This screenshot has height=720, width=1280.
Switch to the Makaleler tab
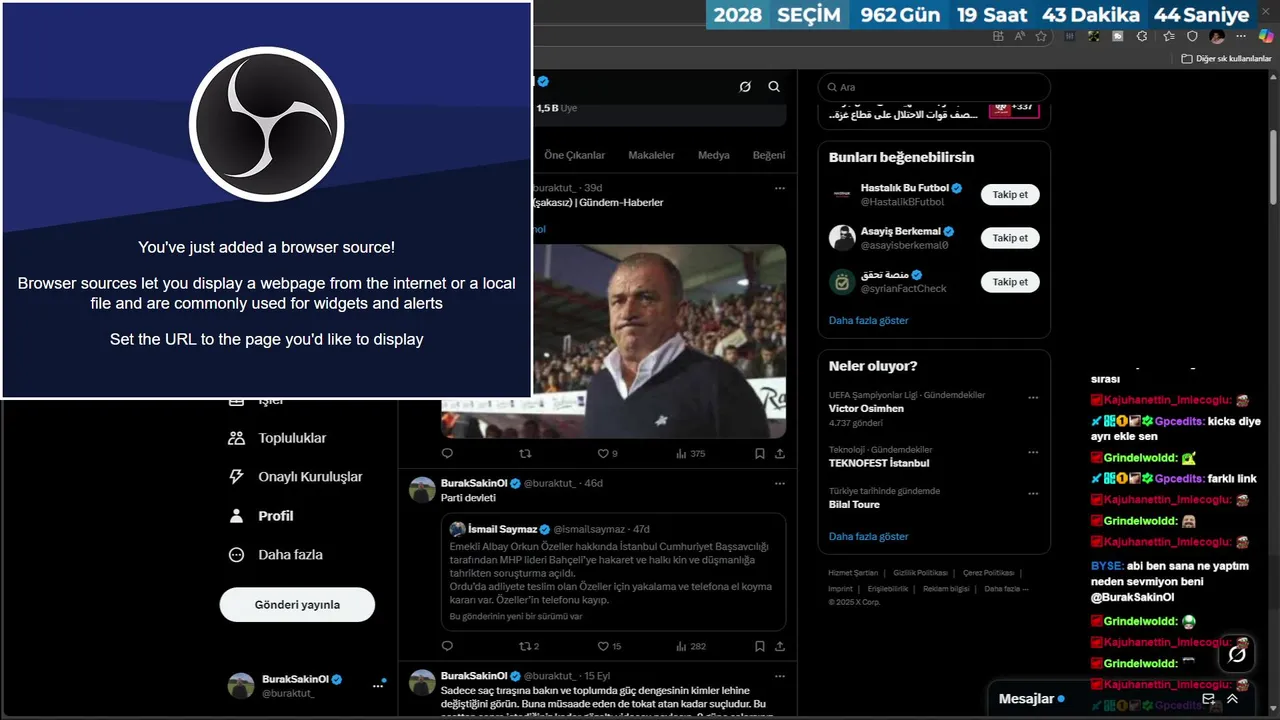pos(651,155)
